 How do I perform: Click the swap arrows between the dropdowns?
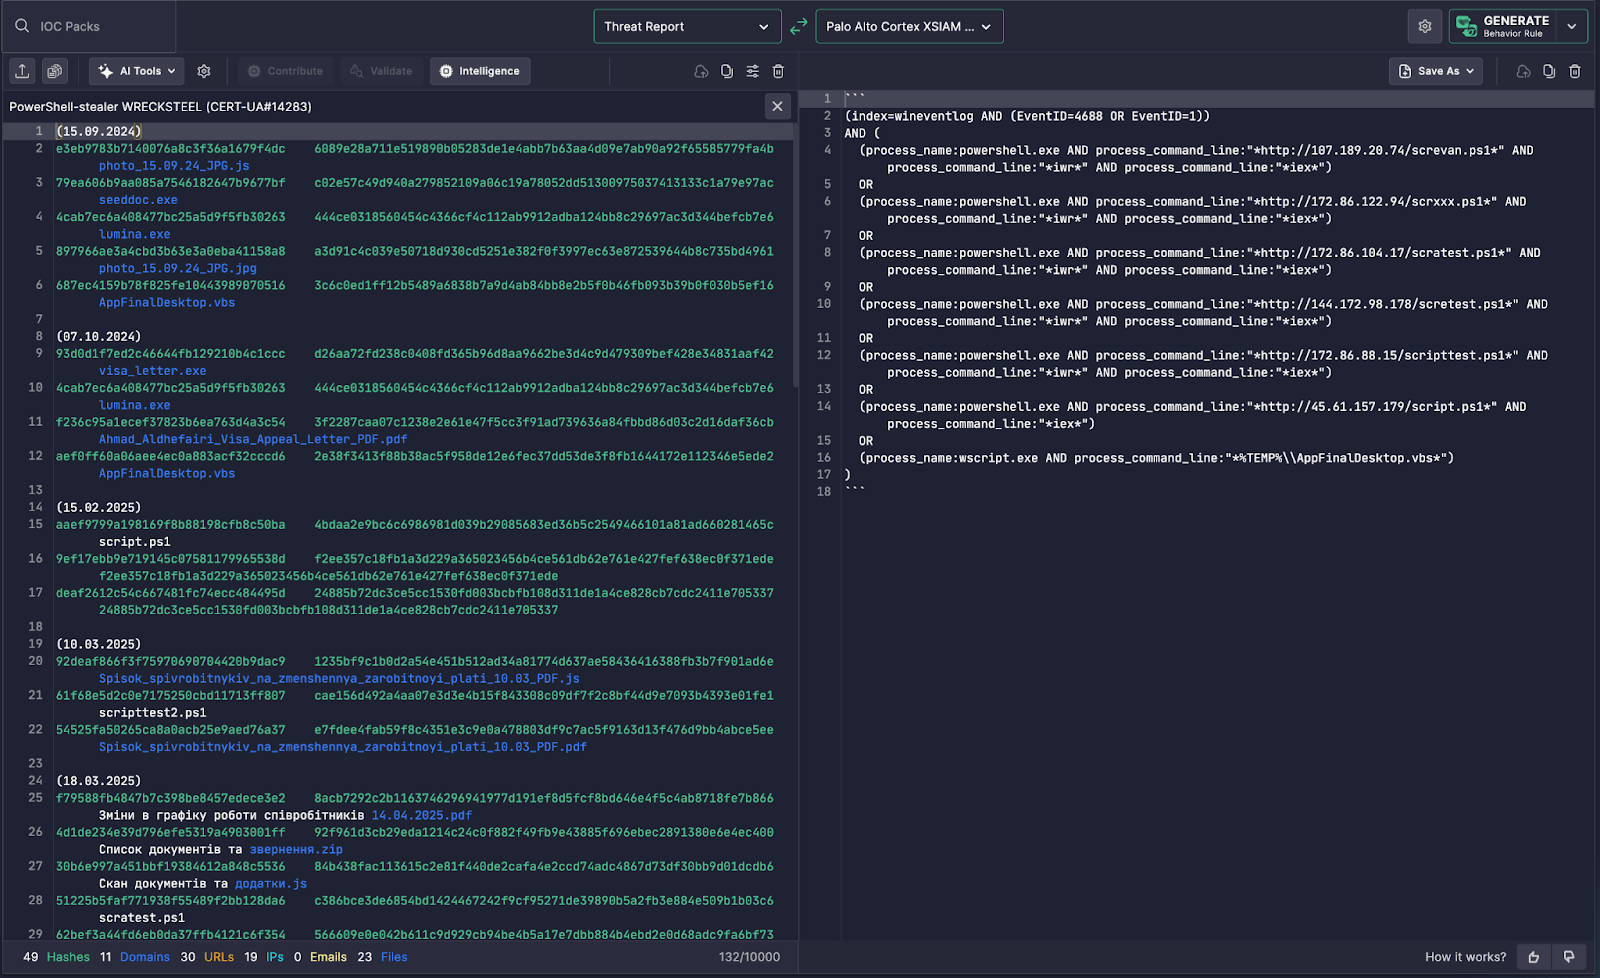coord(798,27)
